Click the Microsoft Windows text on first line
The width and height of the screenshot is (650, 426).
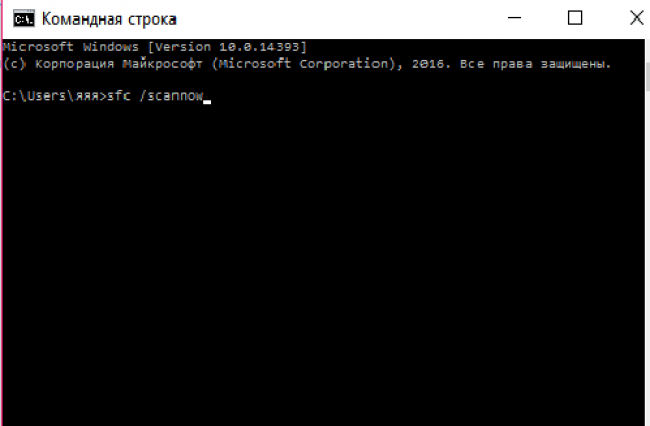(x=70, y=47)
